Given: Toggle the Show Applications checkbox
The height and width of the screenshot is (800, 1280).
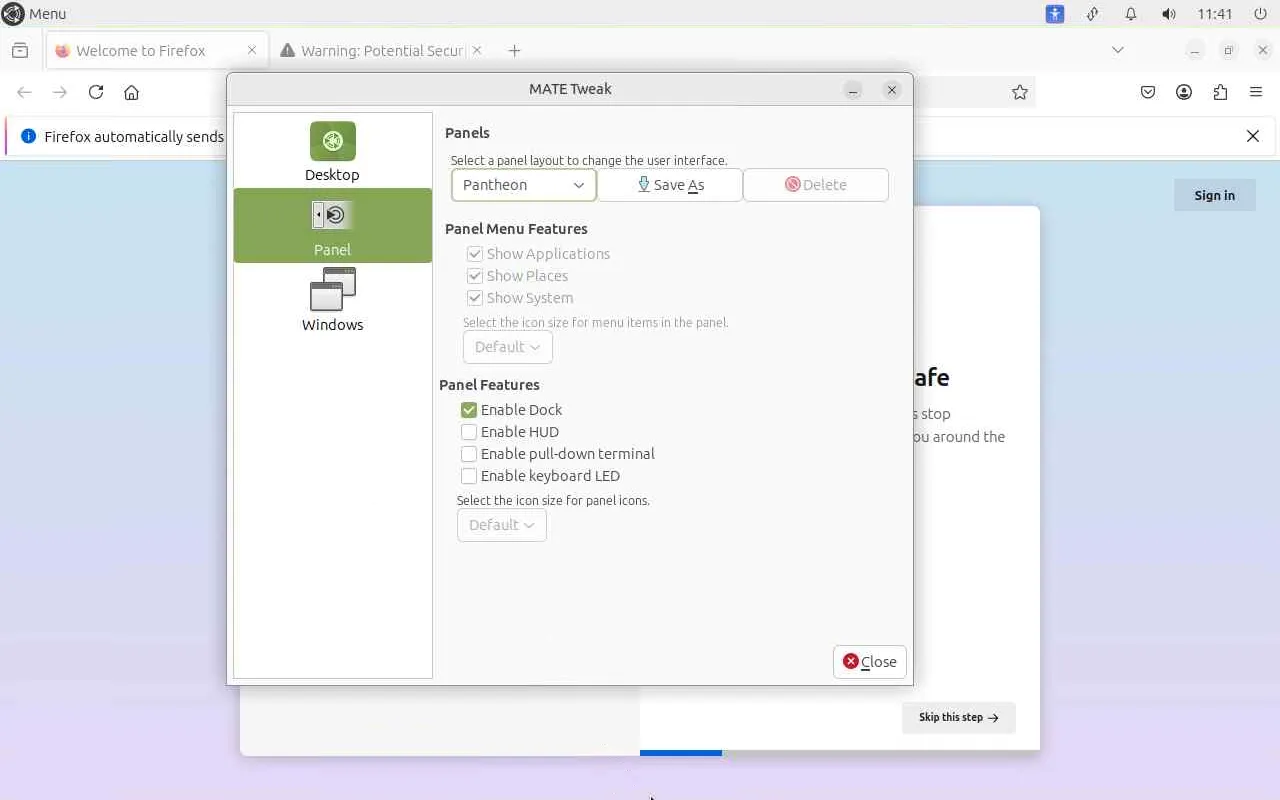Looking at the screenshot, I should pos(475,254).
